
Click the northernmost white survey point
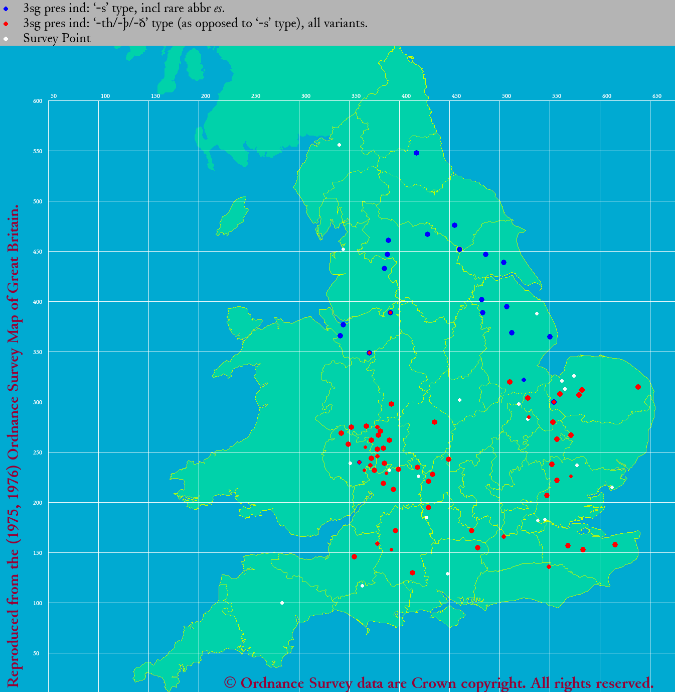point(339,145)
